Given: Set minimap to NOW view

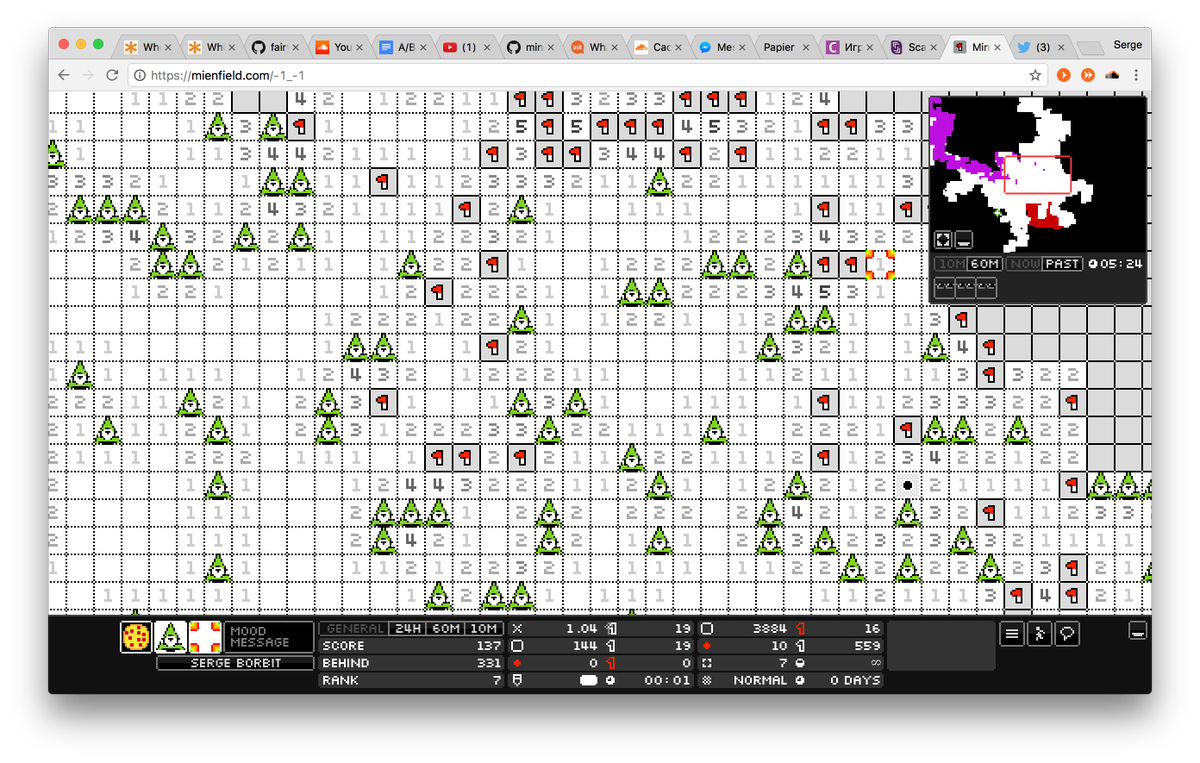Looking at the screenshot, I should [1023, 264].
